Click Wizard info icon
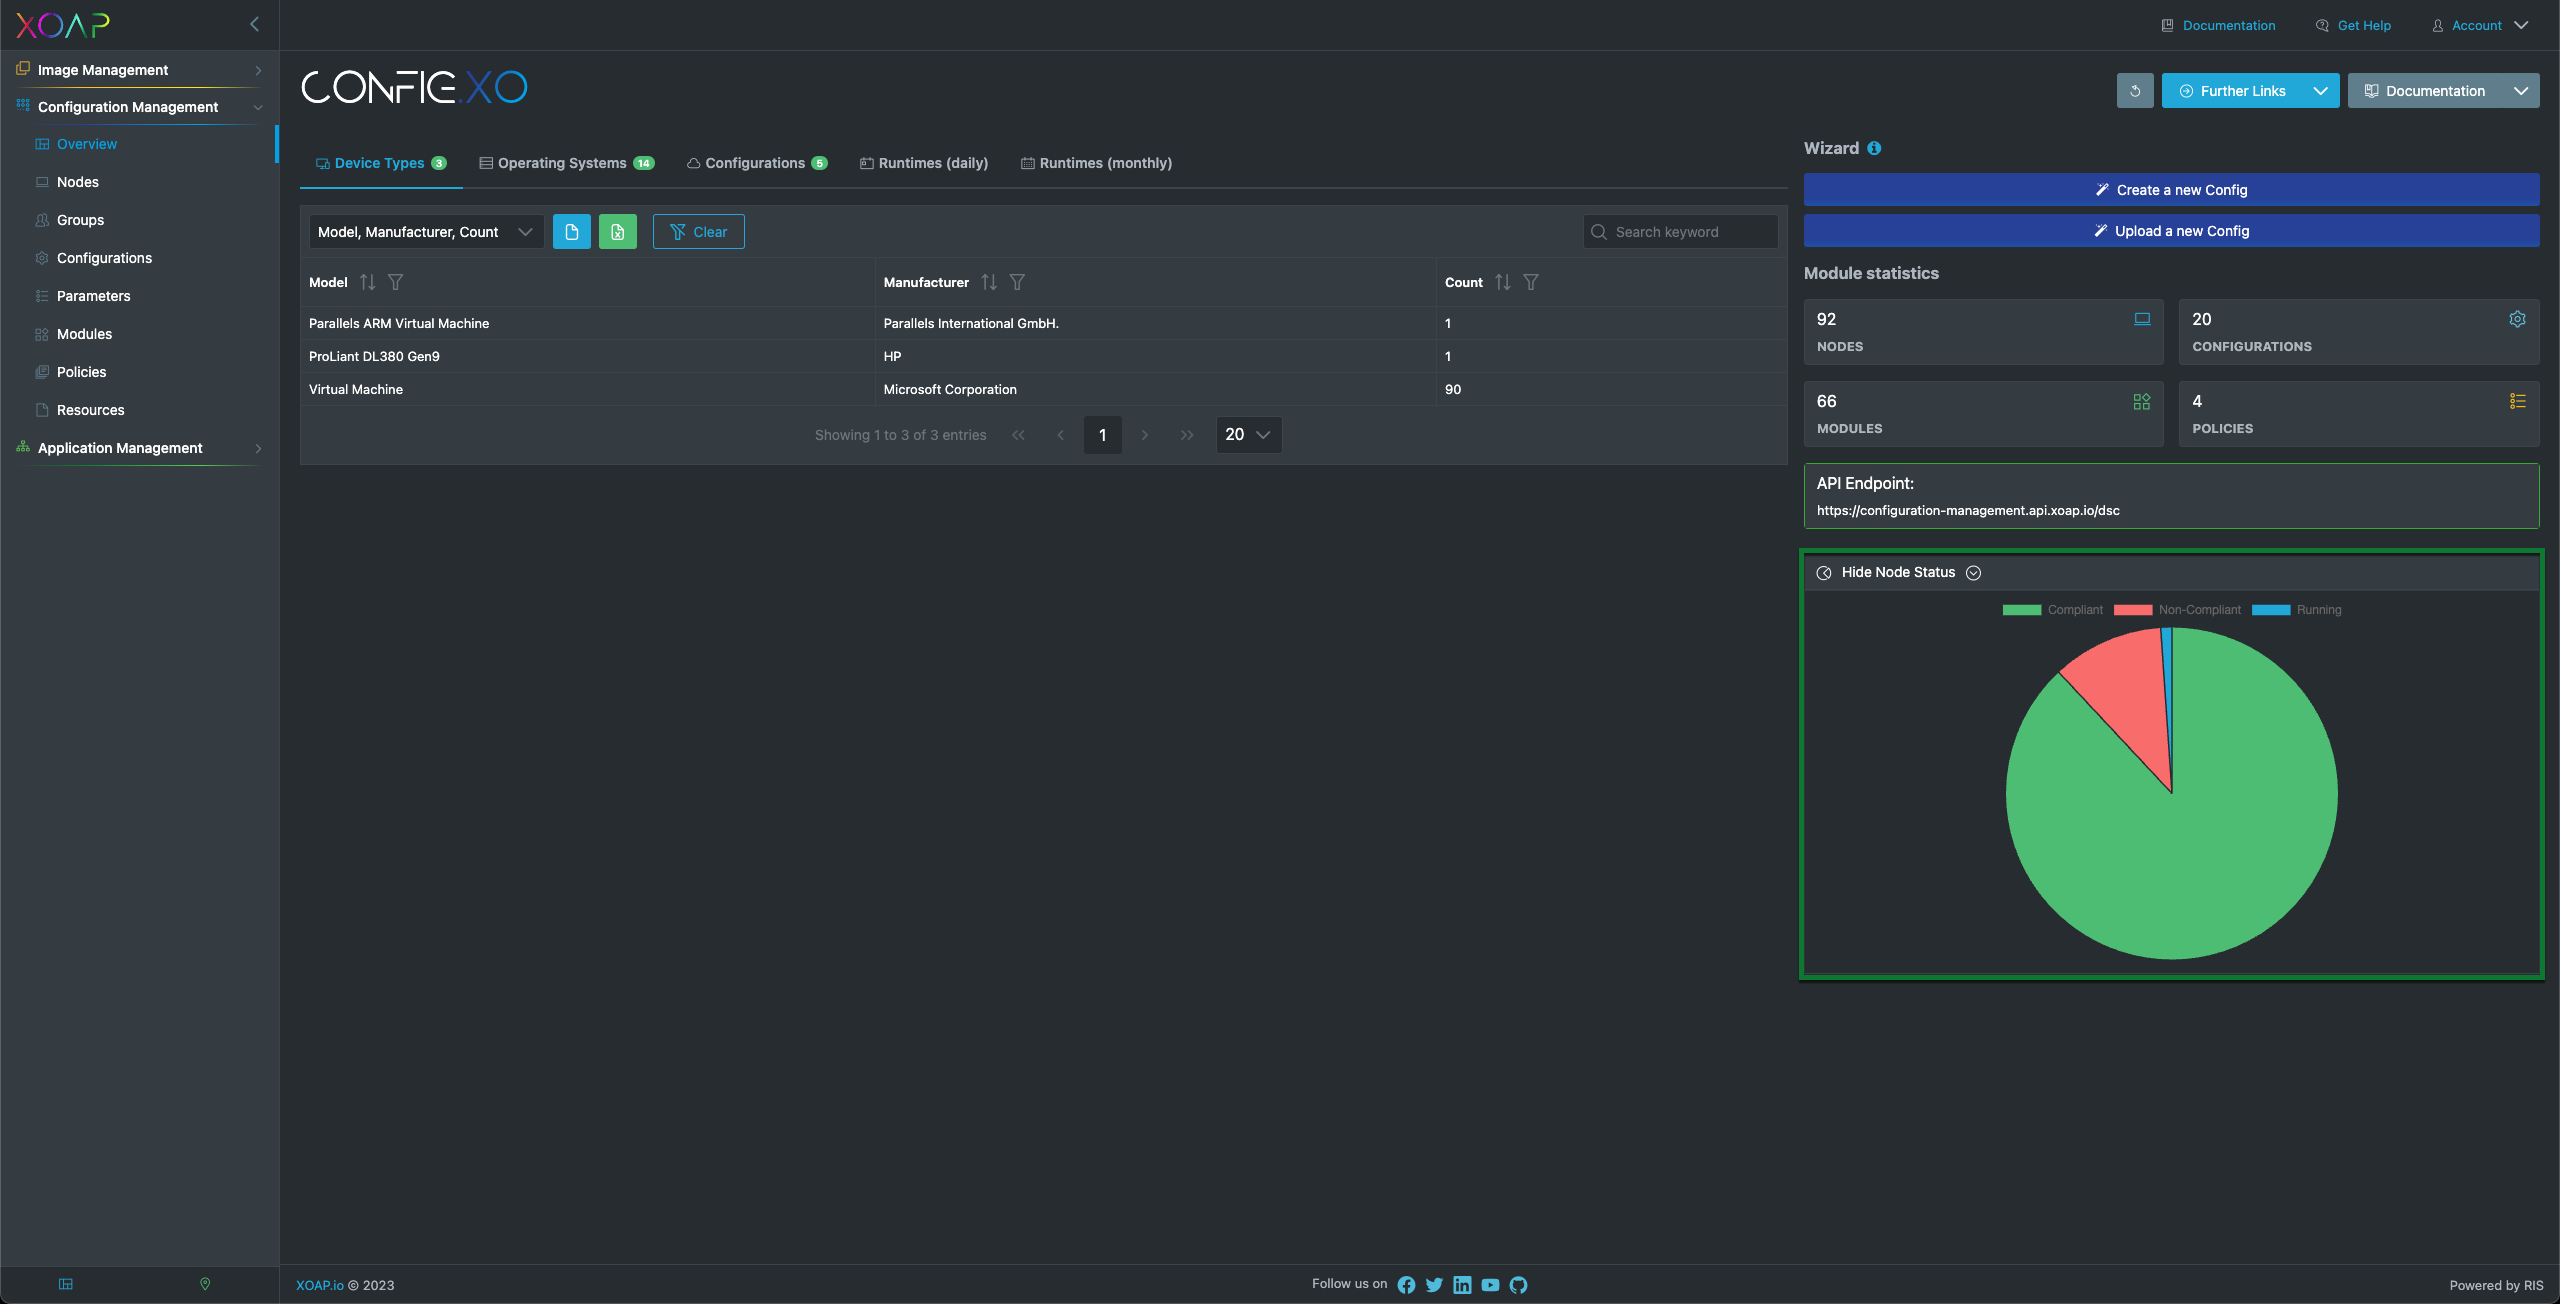This screenshot has height=1304, width=2560. click(1874, 148)
